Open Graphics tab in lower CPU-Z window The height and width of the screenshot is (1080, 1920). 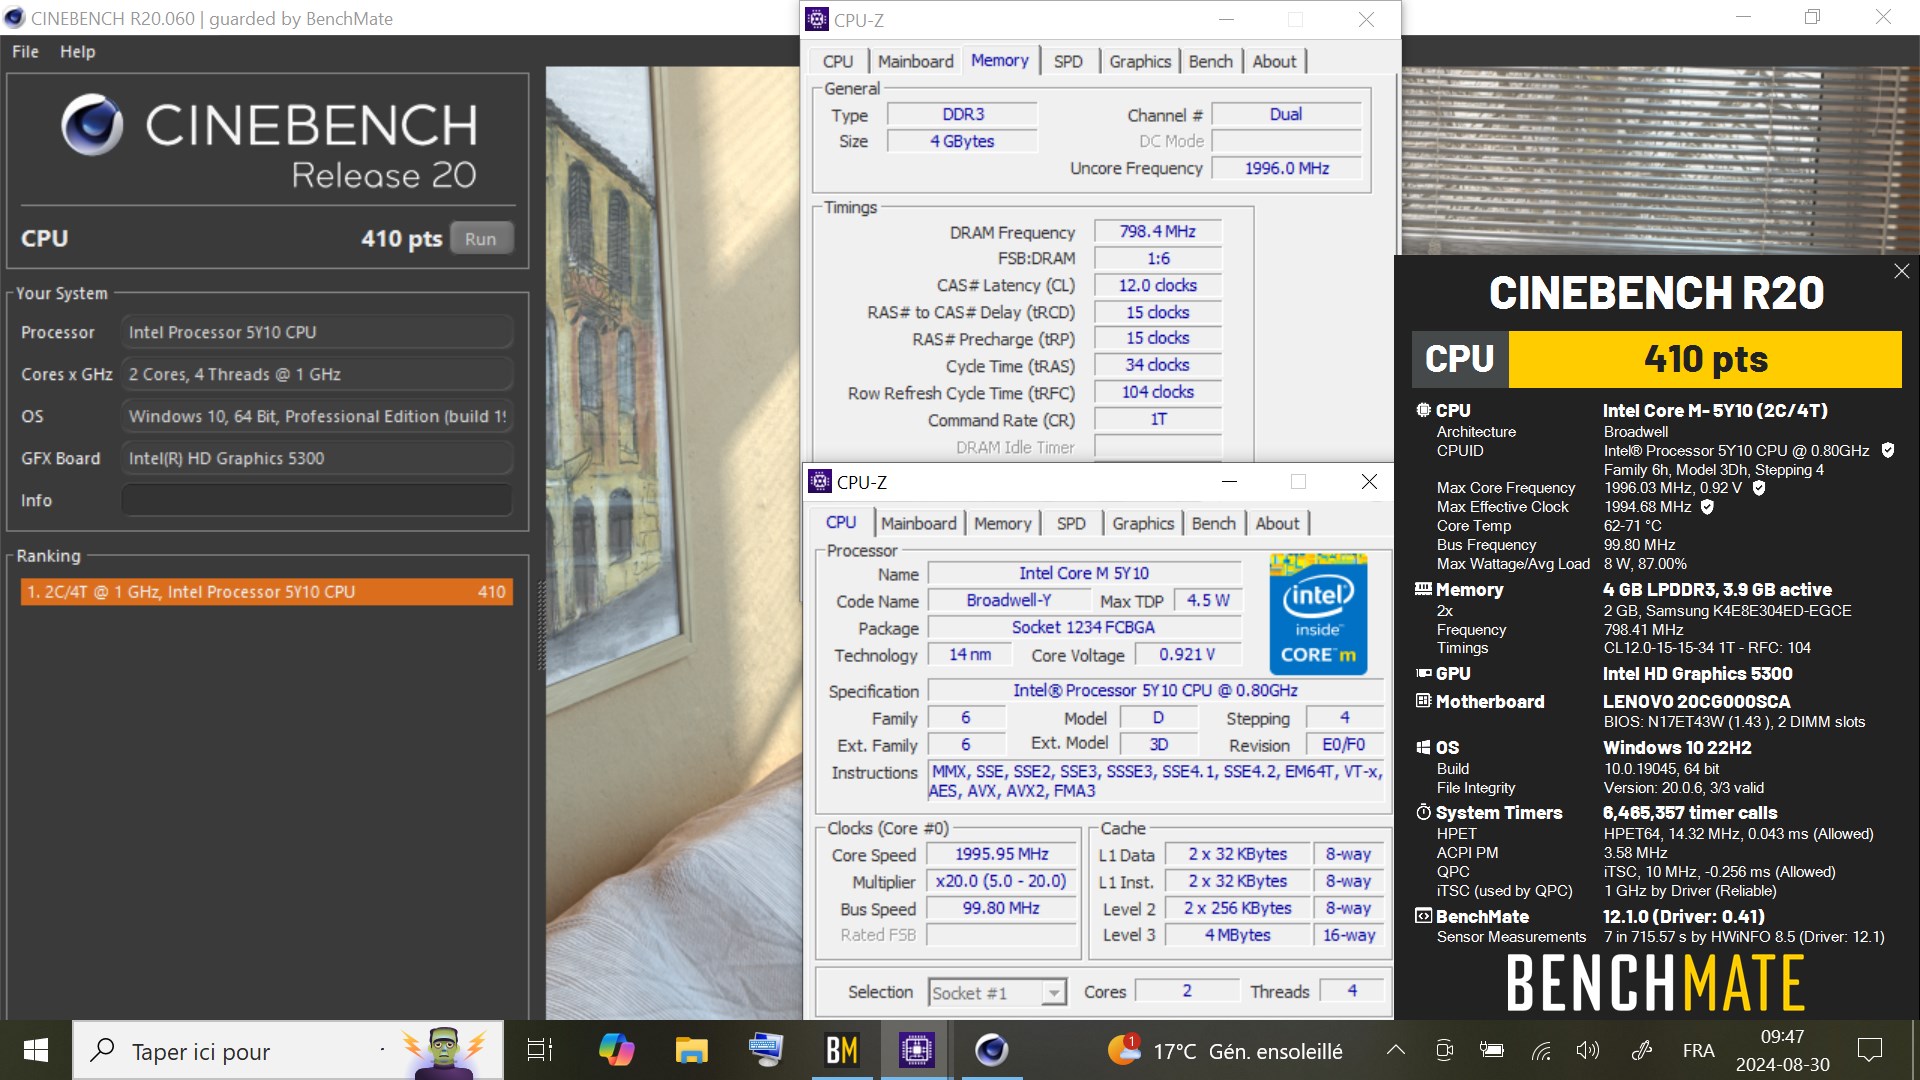[x=1143, y=523]
